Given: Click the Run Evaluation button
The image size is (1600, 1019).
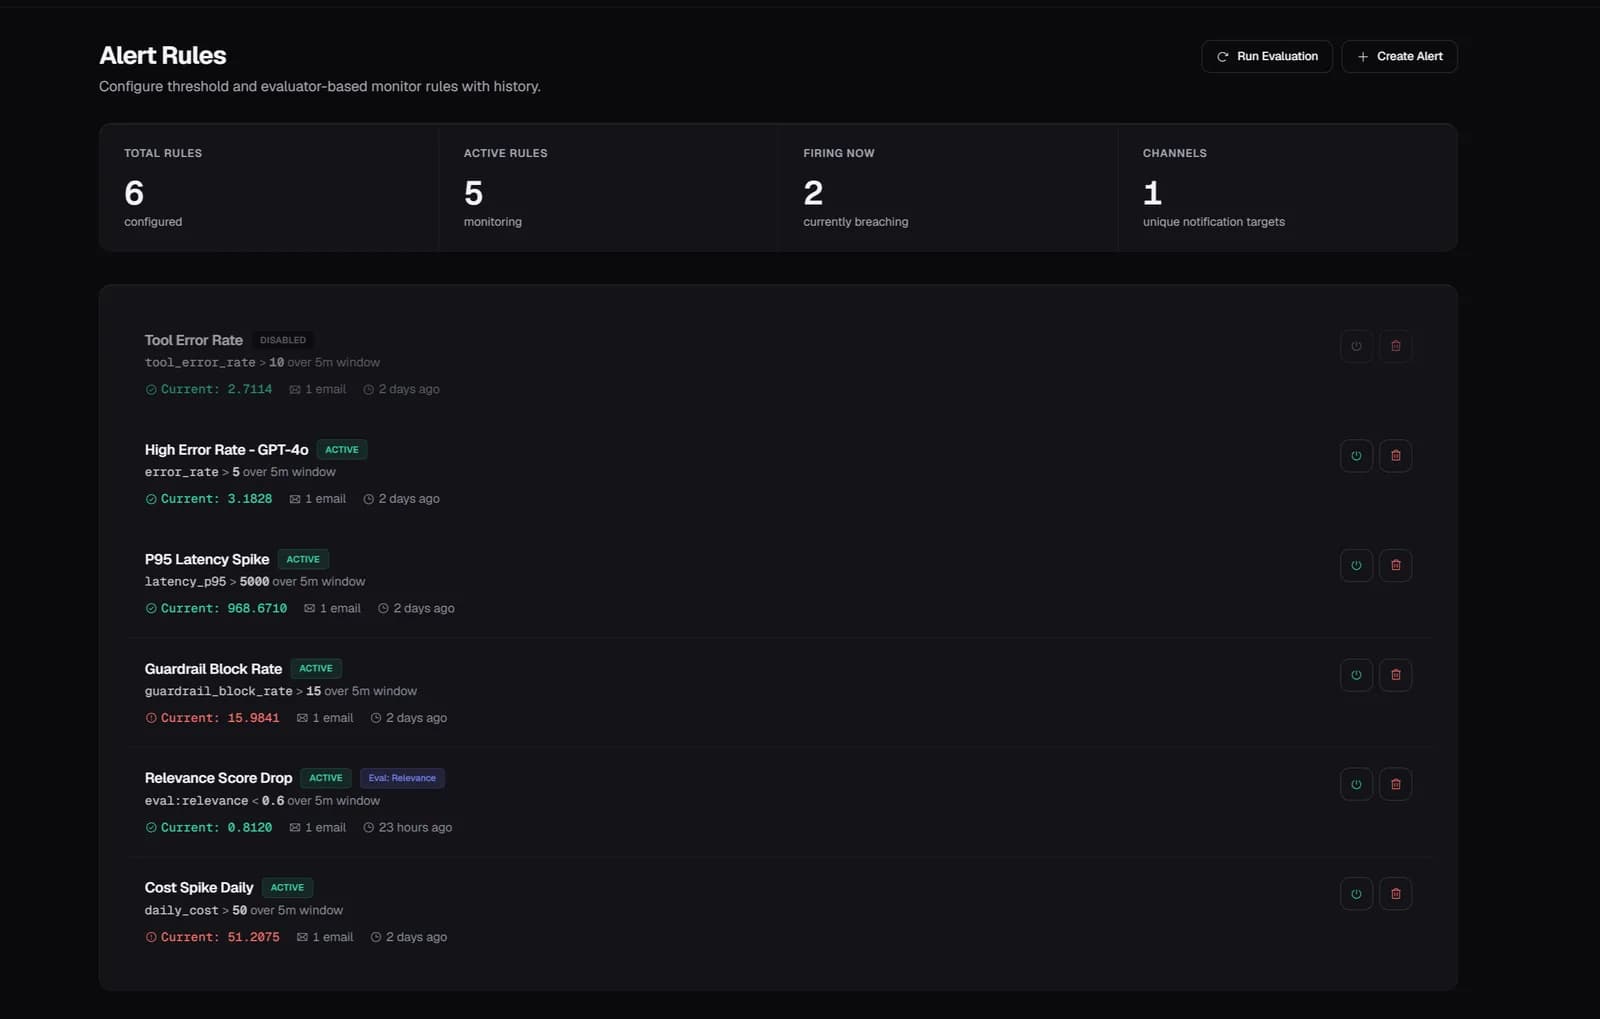Looking at the screenshot, I should coord(1266,56).
